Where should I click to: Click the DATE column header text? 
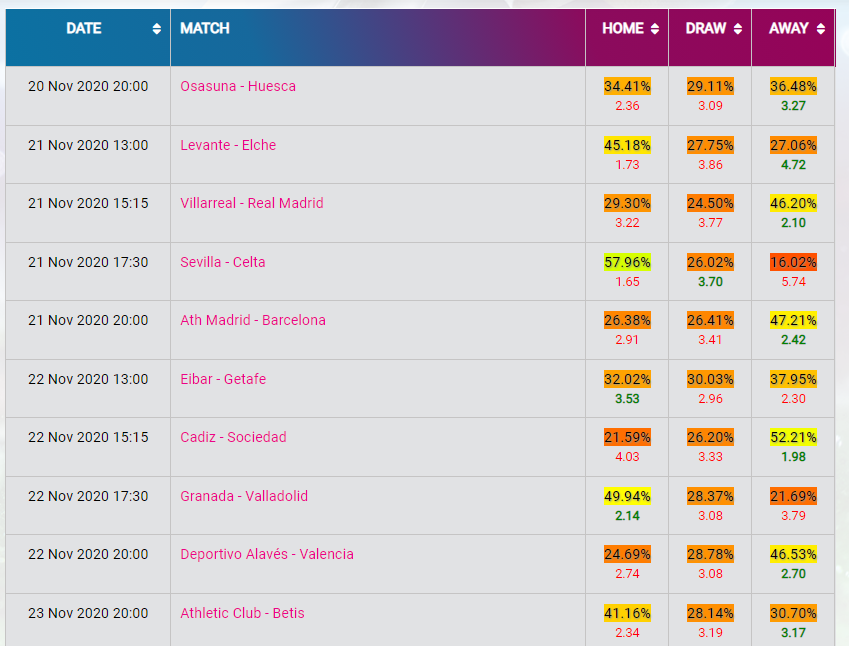click(x=83, y=28)
